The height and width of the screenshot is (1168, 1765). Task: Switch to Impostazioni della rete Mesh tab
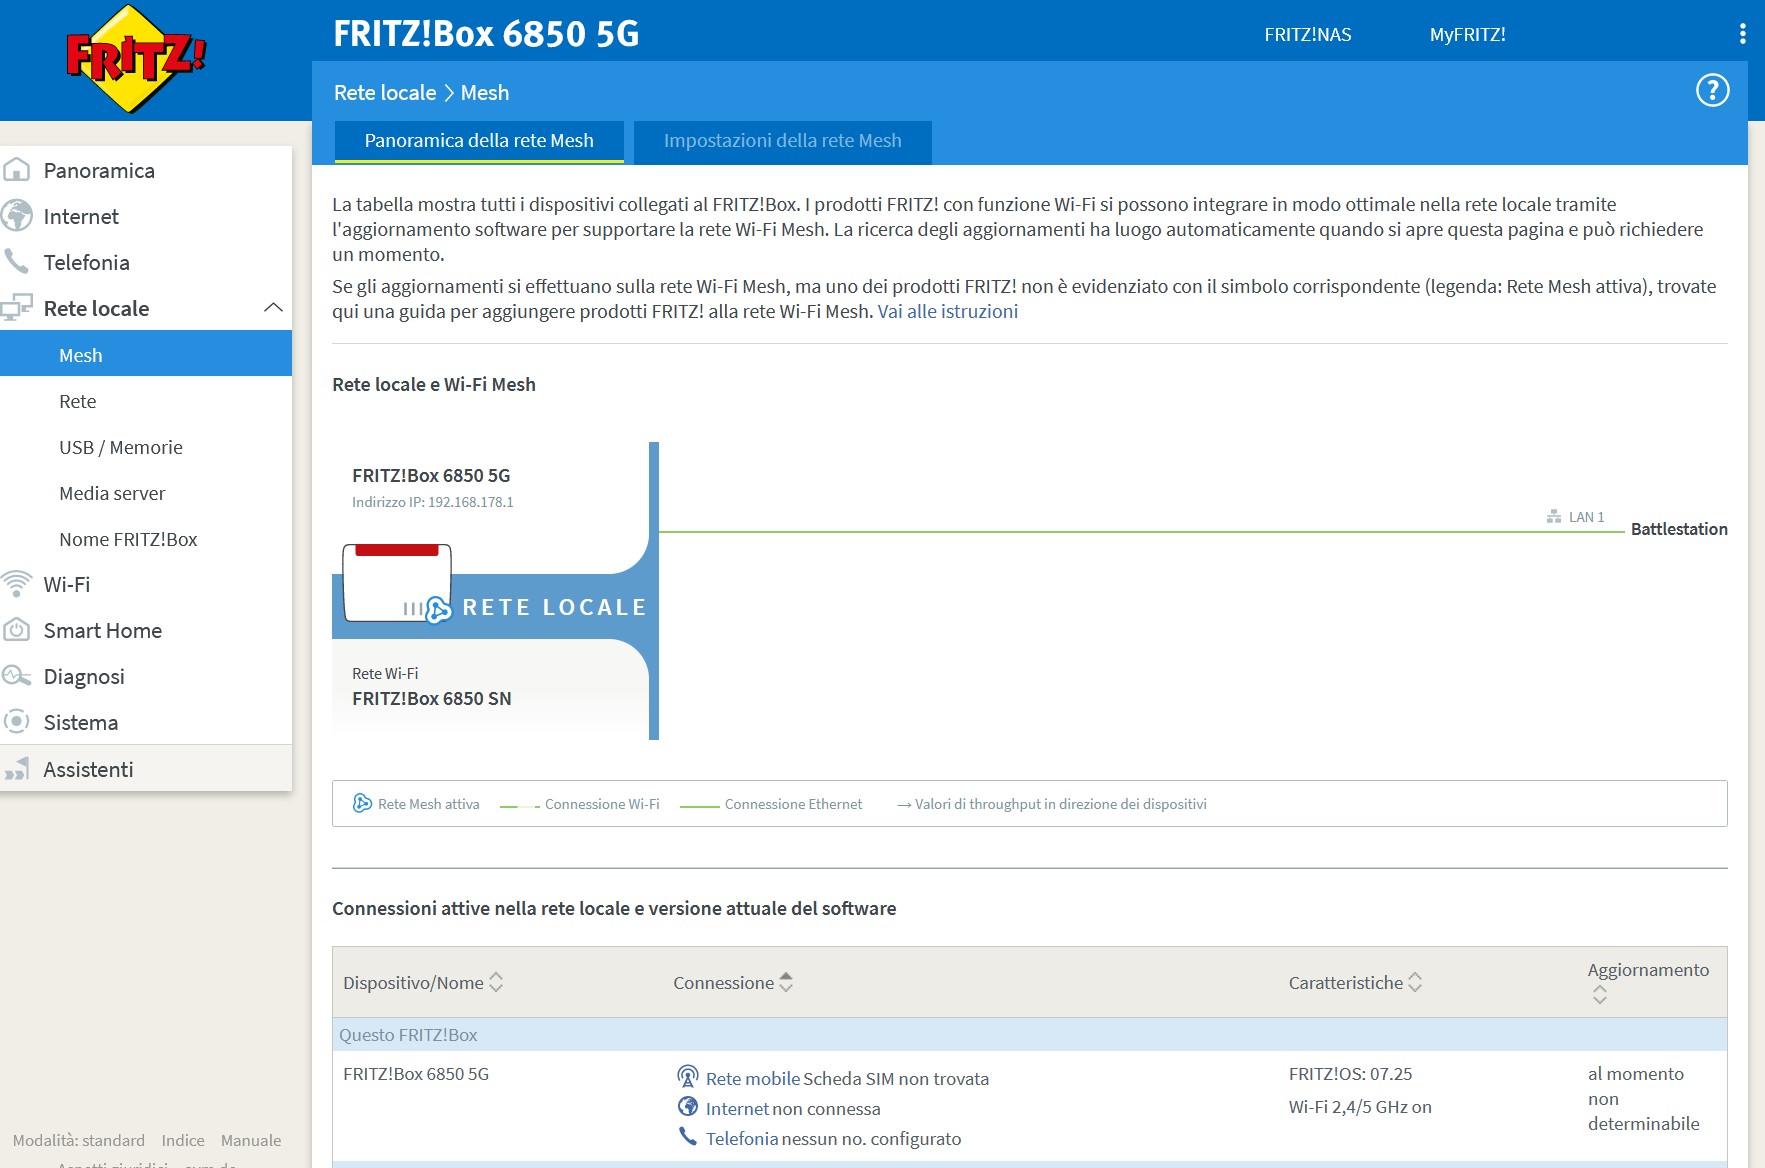click(783, 141)
